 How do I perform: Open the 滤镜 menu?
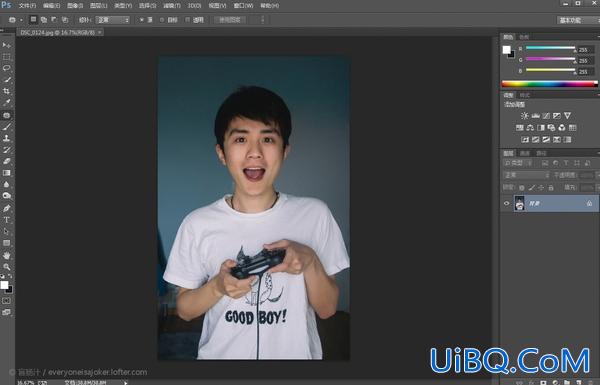coord(172,6)
